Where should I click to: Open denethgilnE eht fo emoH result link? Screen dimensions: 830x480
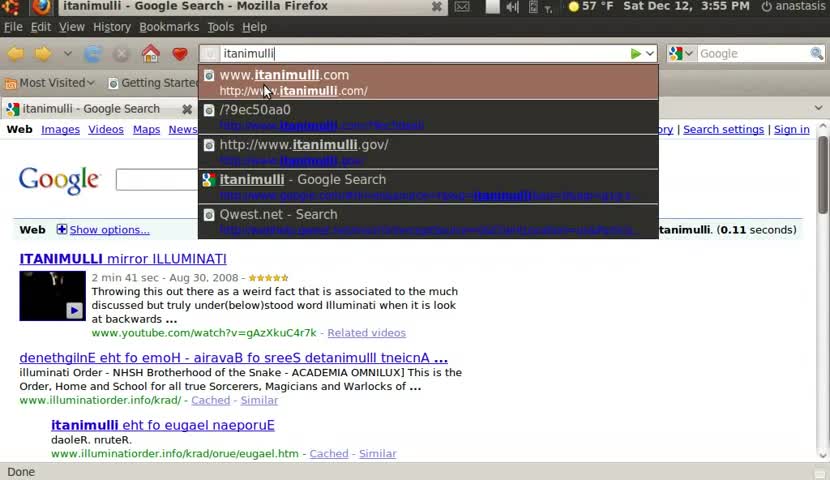[x=233, y=358]
